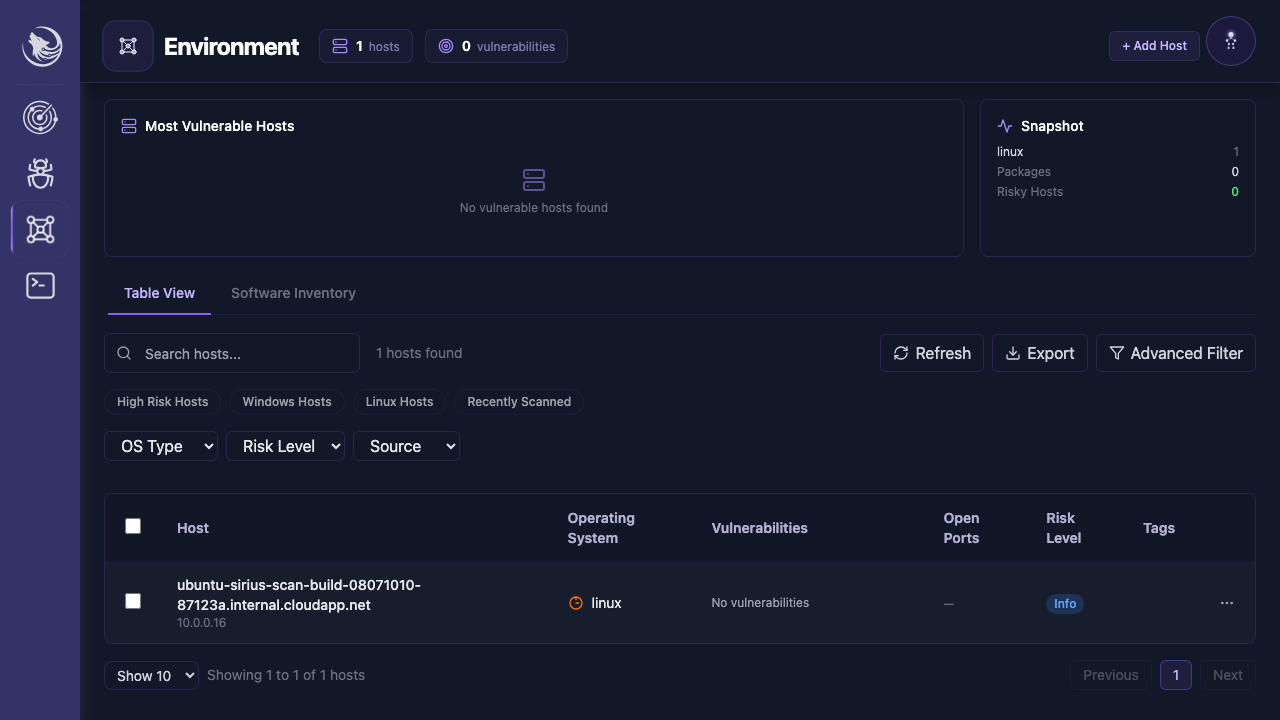Screen dimensions: 1280x720
Task: Open the three-dot actions menu for the ubuntu host
Action: 1227,603
